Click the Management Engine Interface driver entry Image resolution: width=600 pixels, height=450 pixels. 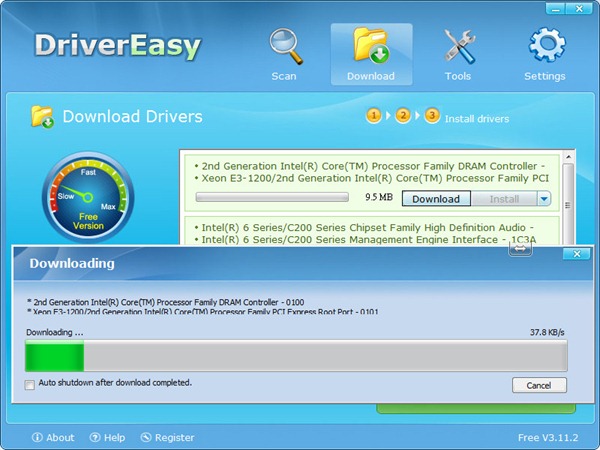point(365,240)
